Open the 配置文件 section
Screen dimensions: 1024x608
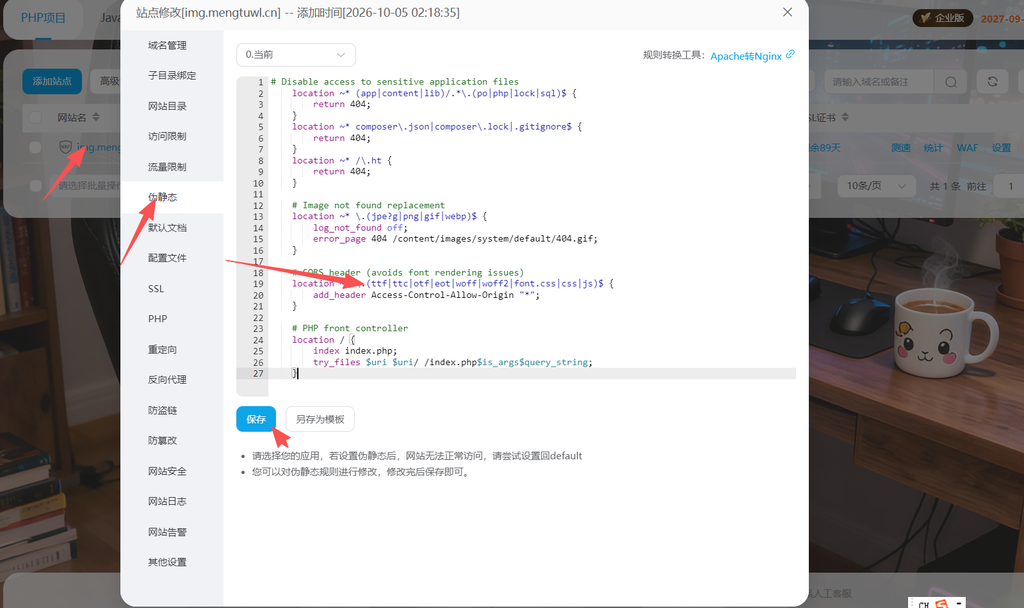click(167, 258)
